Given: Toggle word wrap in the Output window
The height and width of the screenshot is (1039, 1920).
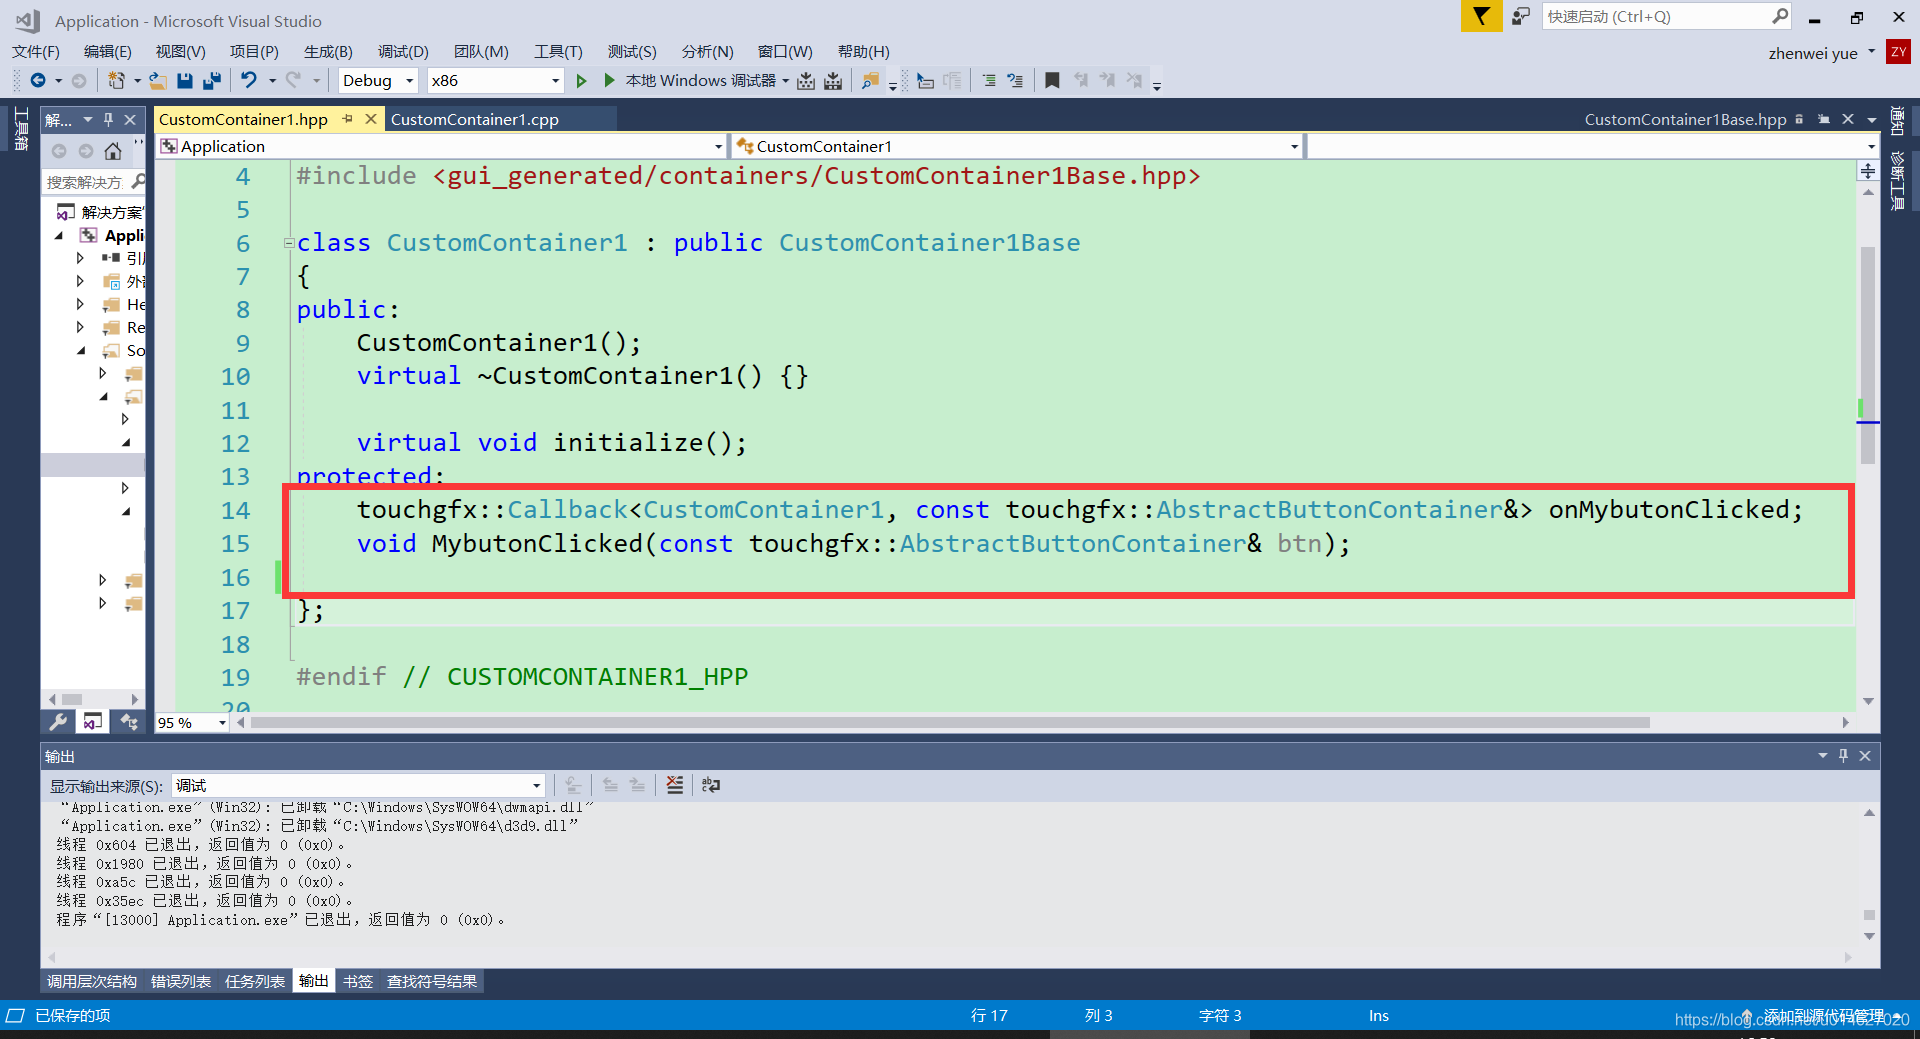Looking at the screenshot, I should 711,785.
